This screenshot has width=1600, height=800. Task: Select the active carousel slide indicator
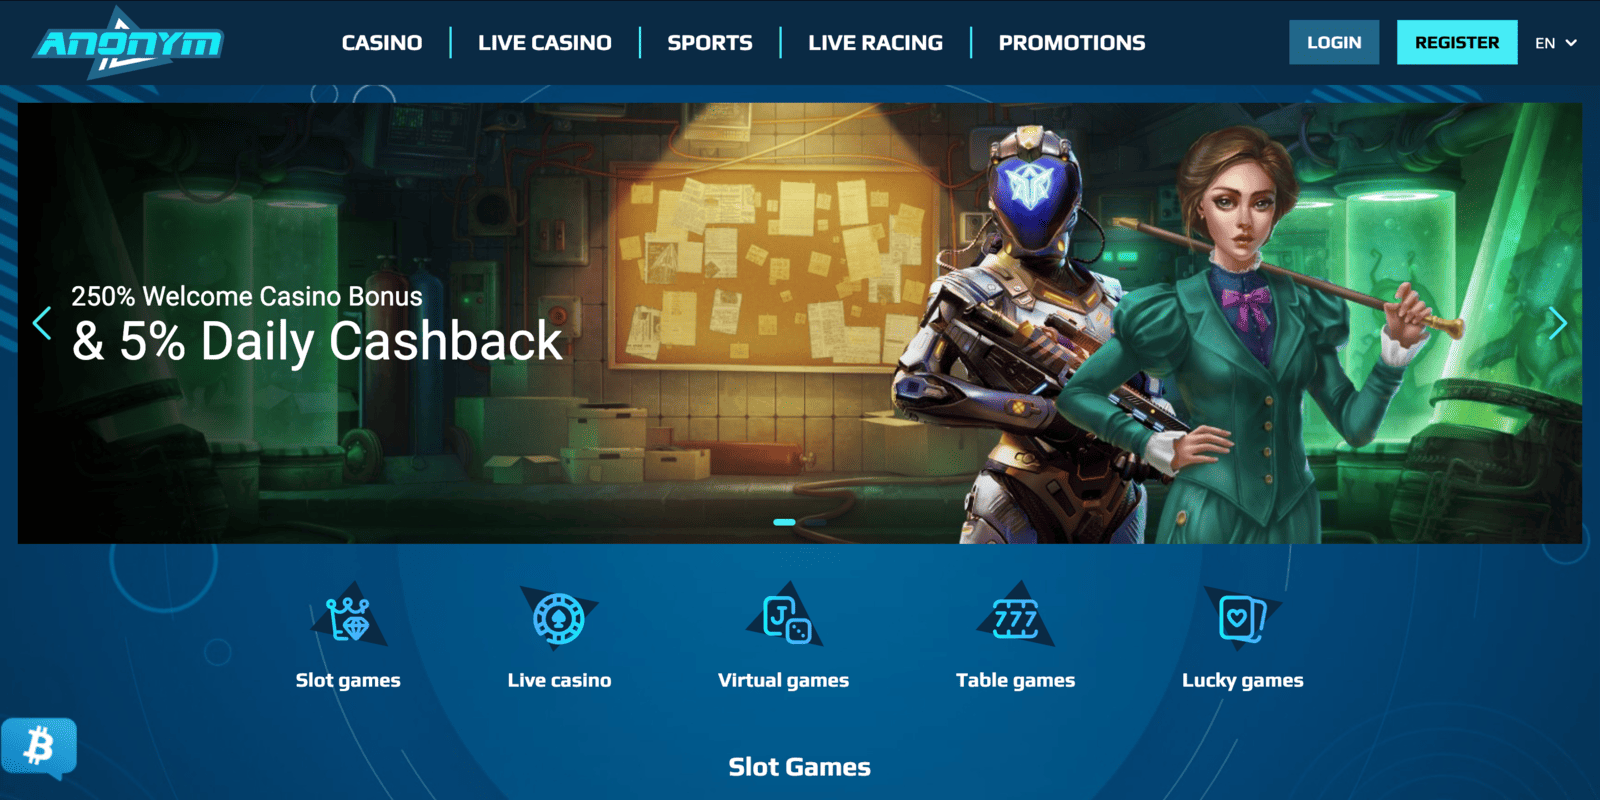point(785,522)
